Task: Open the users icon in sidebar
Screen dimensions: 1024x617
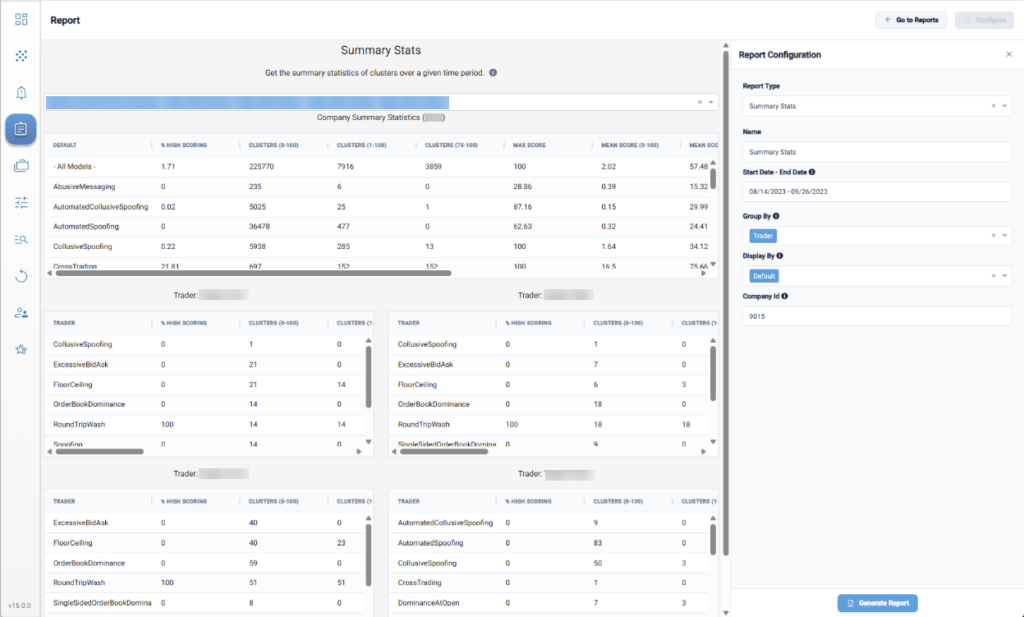Action: pyautogui.click(x=21, y=313)
